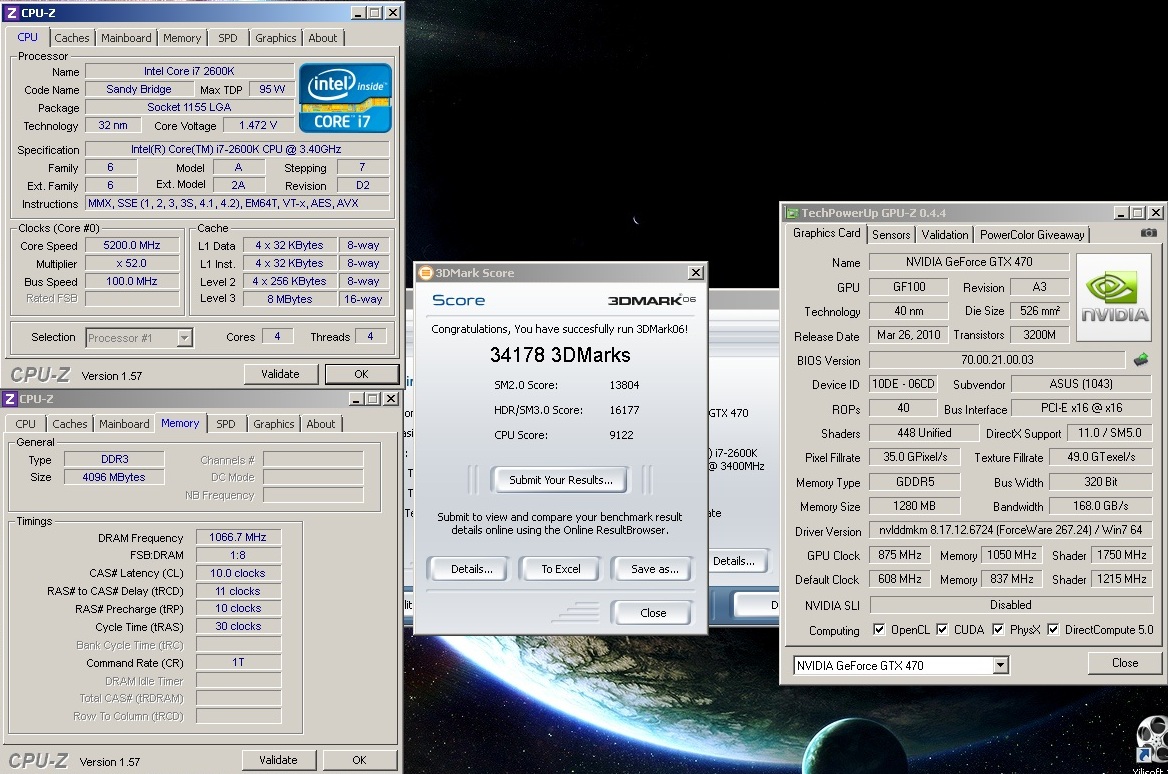Select the About tab in lower CPU-Z window
The image size is (1168, 774).
click(x=321, y=424)
